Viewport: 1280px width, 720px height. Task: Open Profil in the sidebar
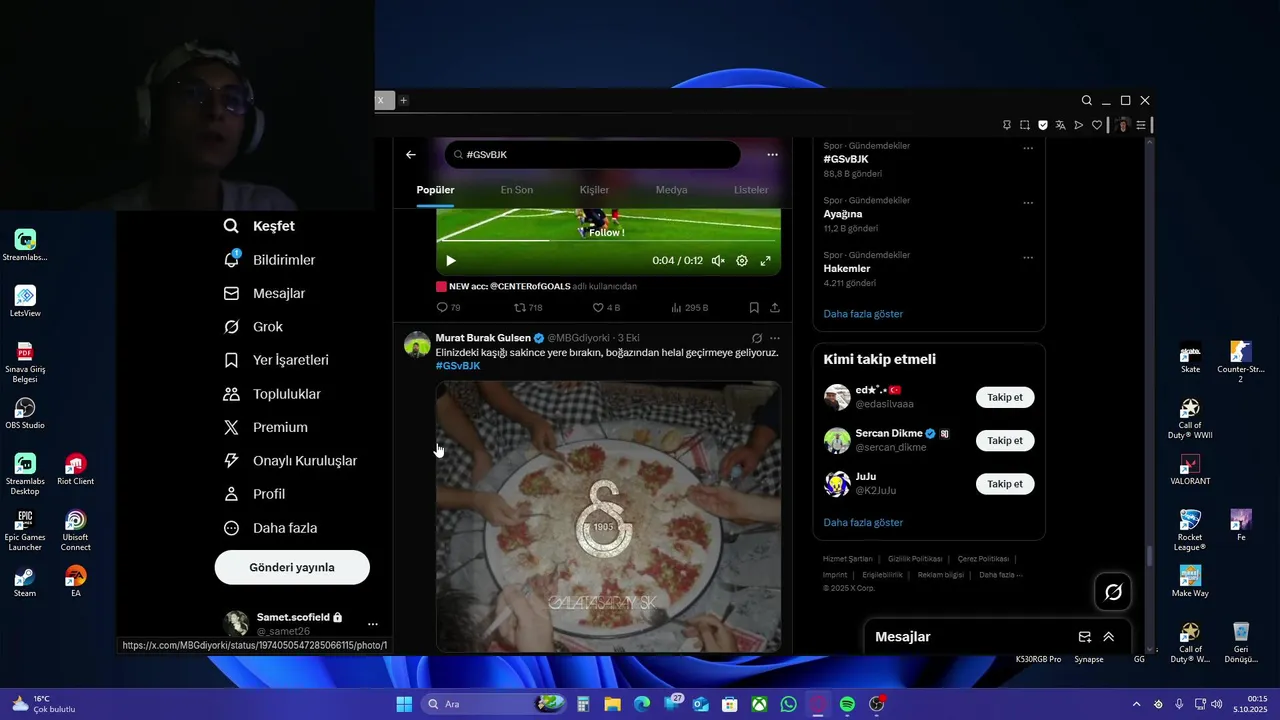[255, 494]
